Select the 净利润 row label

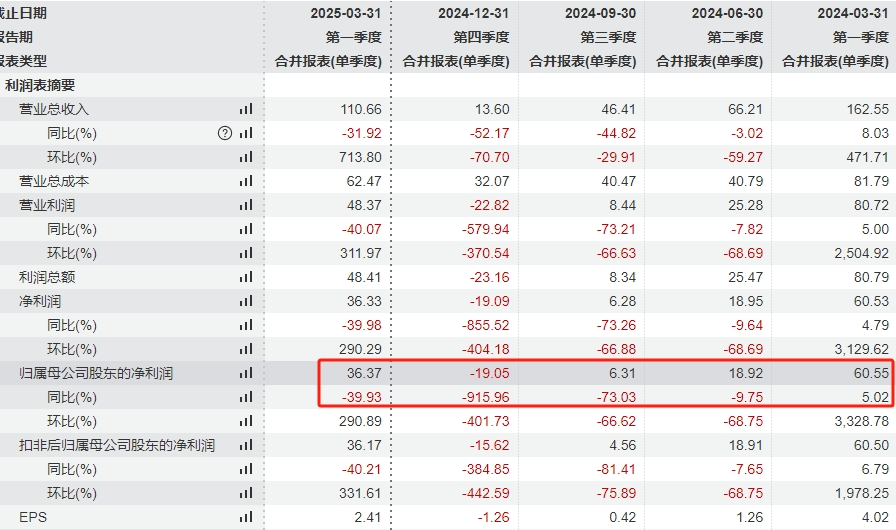[x=40, y=301]
